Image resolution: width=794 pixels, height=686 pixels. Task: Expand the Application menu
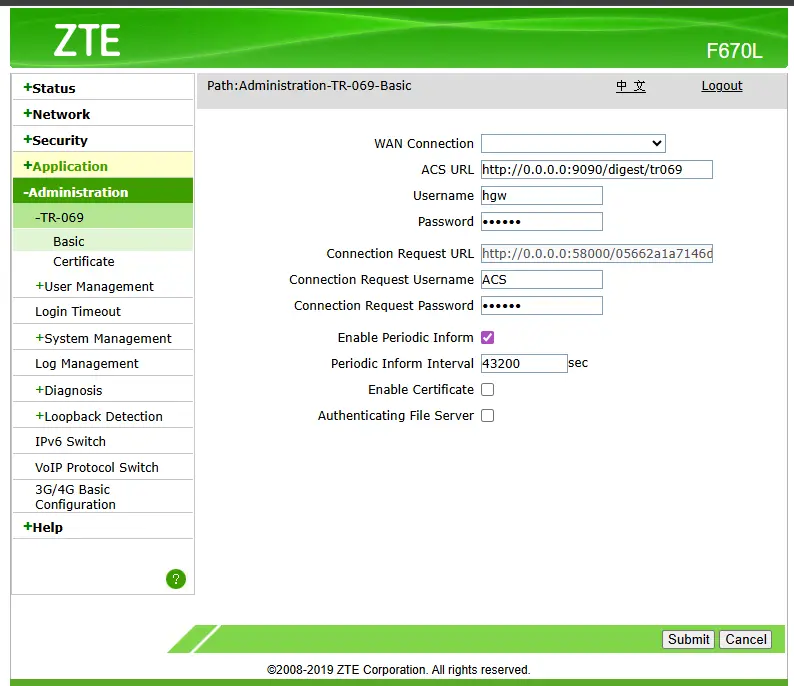66,166
